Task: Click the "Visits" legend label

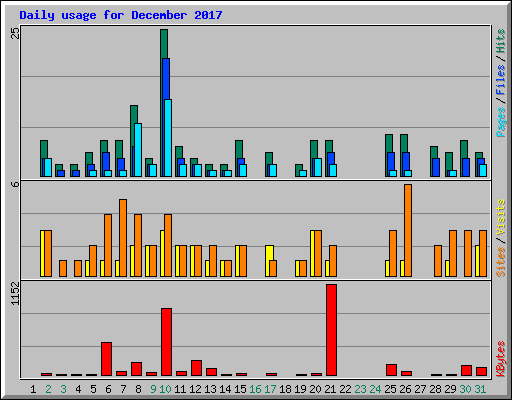Action: (500, 217)
